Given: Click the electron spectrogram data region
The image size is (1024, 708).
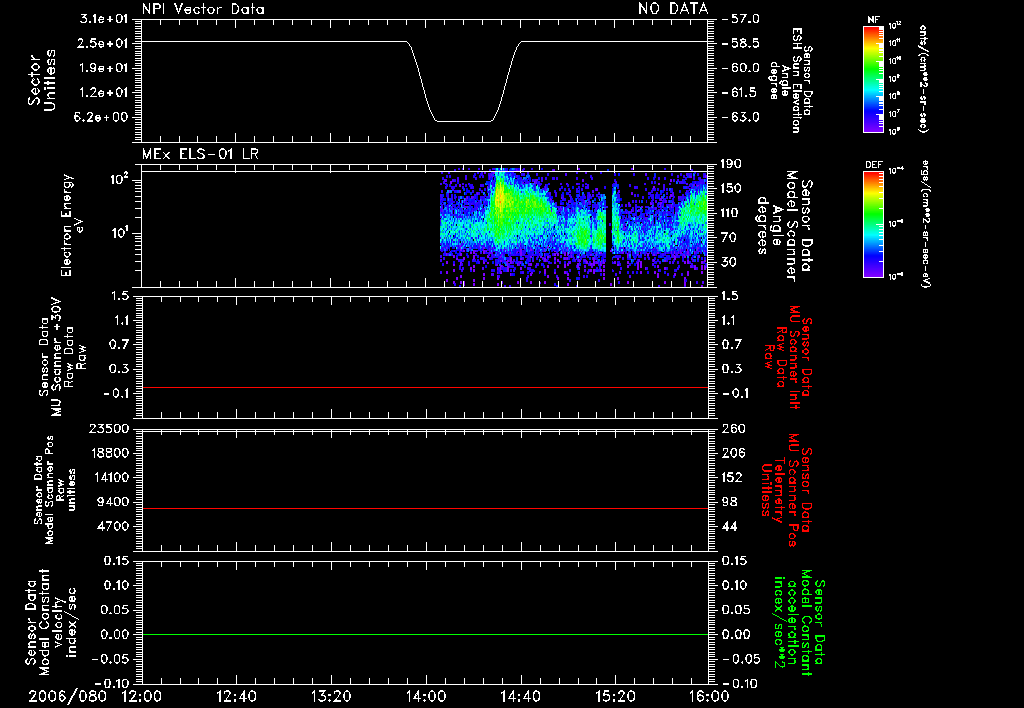Looking at the screenshot, I should (573, 227).
